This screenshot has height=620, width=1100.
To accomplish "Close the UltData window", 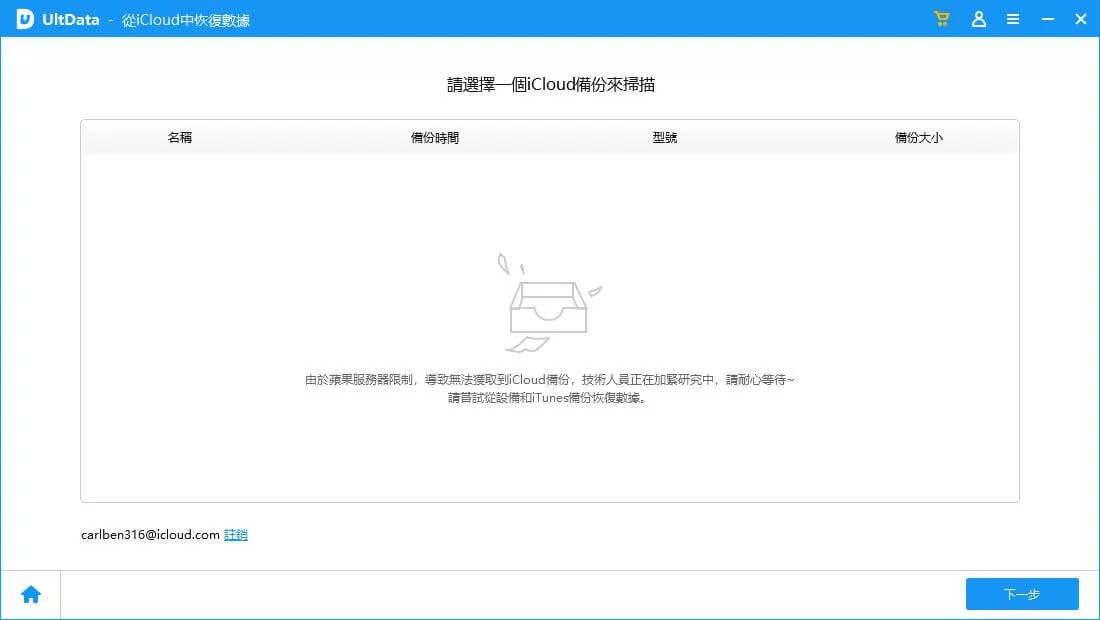I will coord(1080,20).
